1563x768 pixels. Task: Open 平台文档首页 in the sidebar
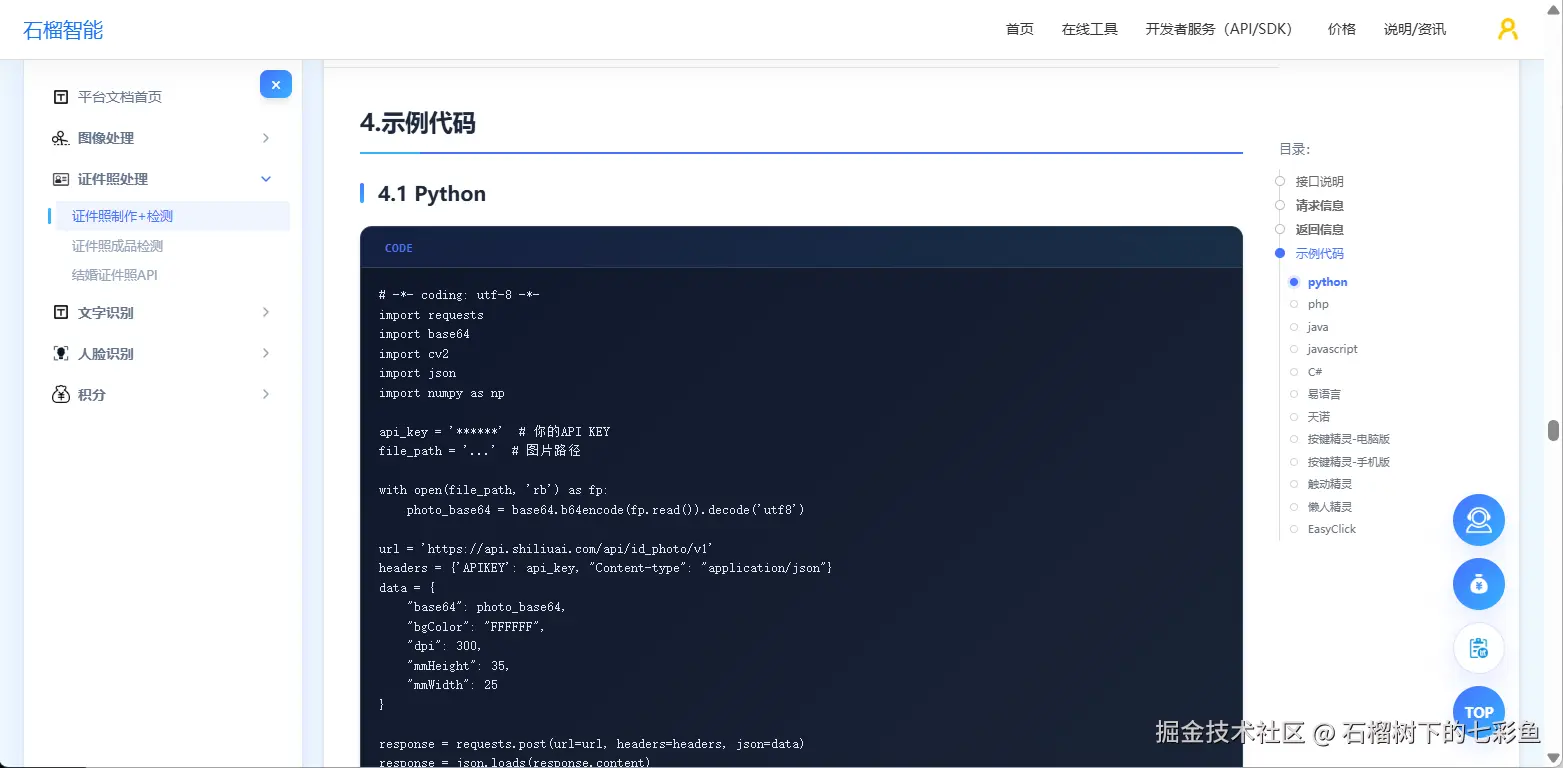pyautogui.click(x=120, y=97)
